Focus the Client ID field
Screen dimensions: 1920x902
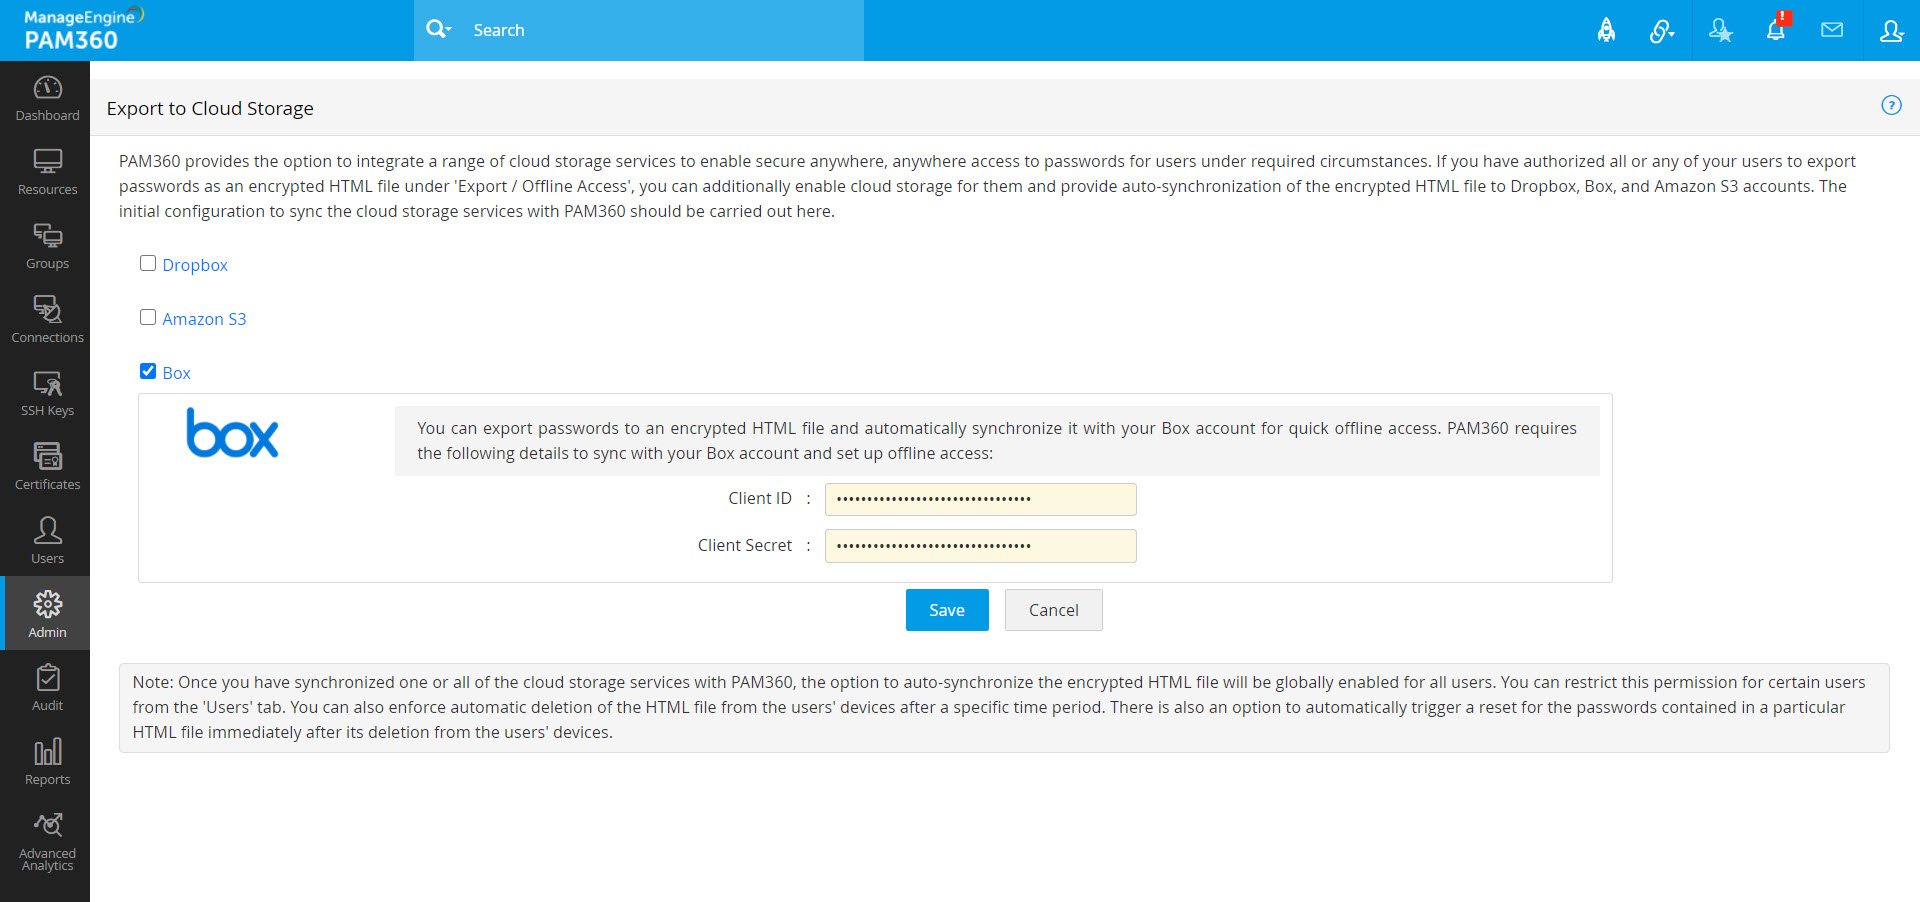tap(980, 499)
